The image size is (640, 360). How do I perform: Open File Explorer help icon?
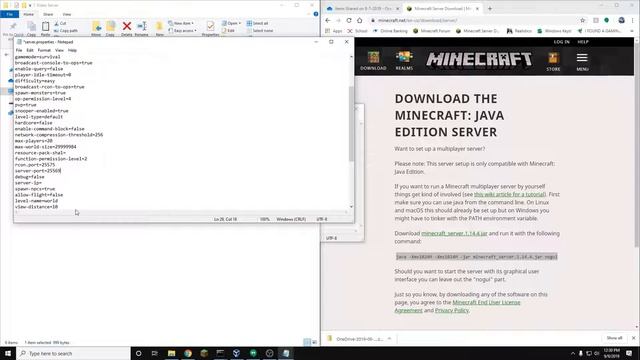click(x=316, y=14)
